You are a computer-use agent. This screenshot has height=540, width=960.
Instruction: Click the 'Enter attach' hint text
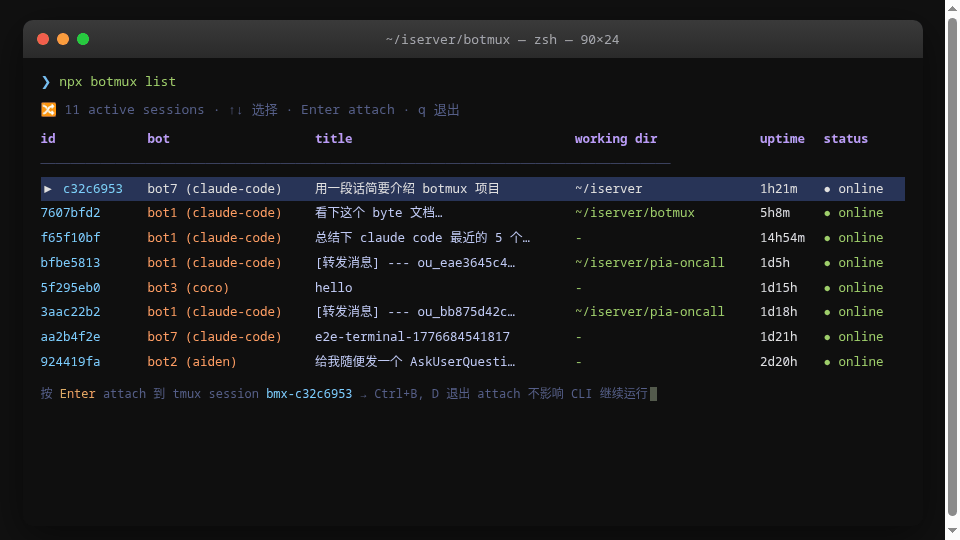[348, 110]
